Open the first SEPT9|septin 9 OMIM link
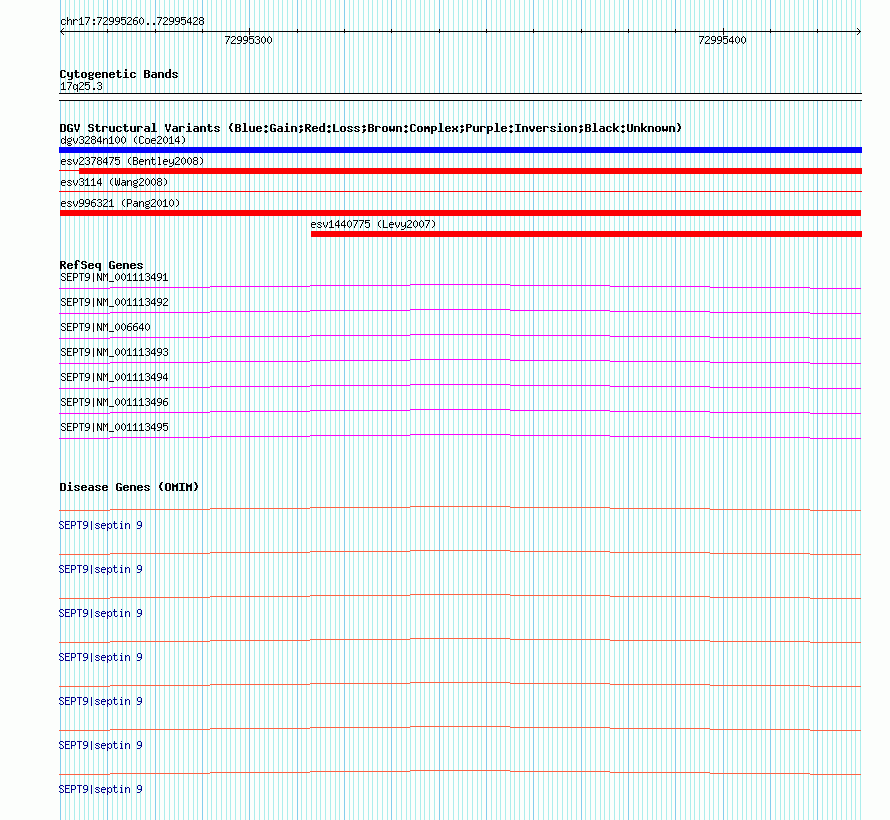The image size is (890, 820). (100, 525)
